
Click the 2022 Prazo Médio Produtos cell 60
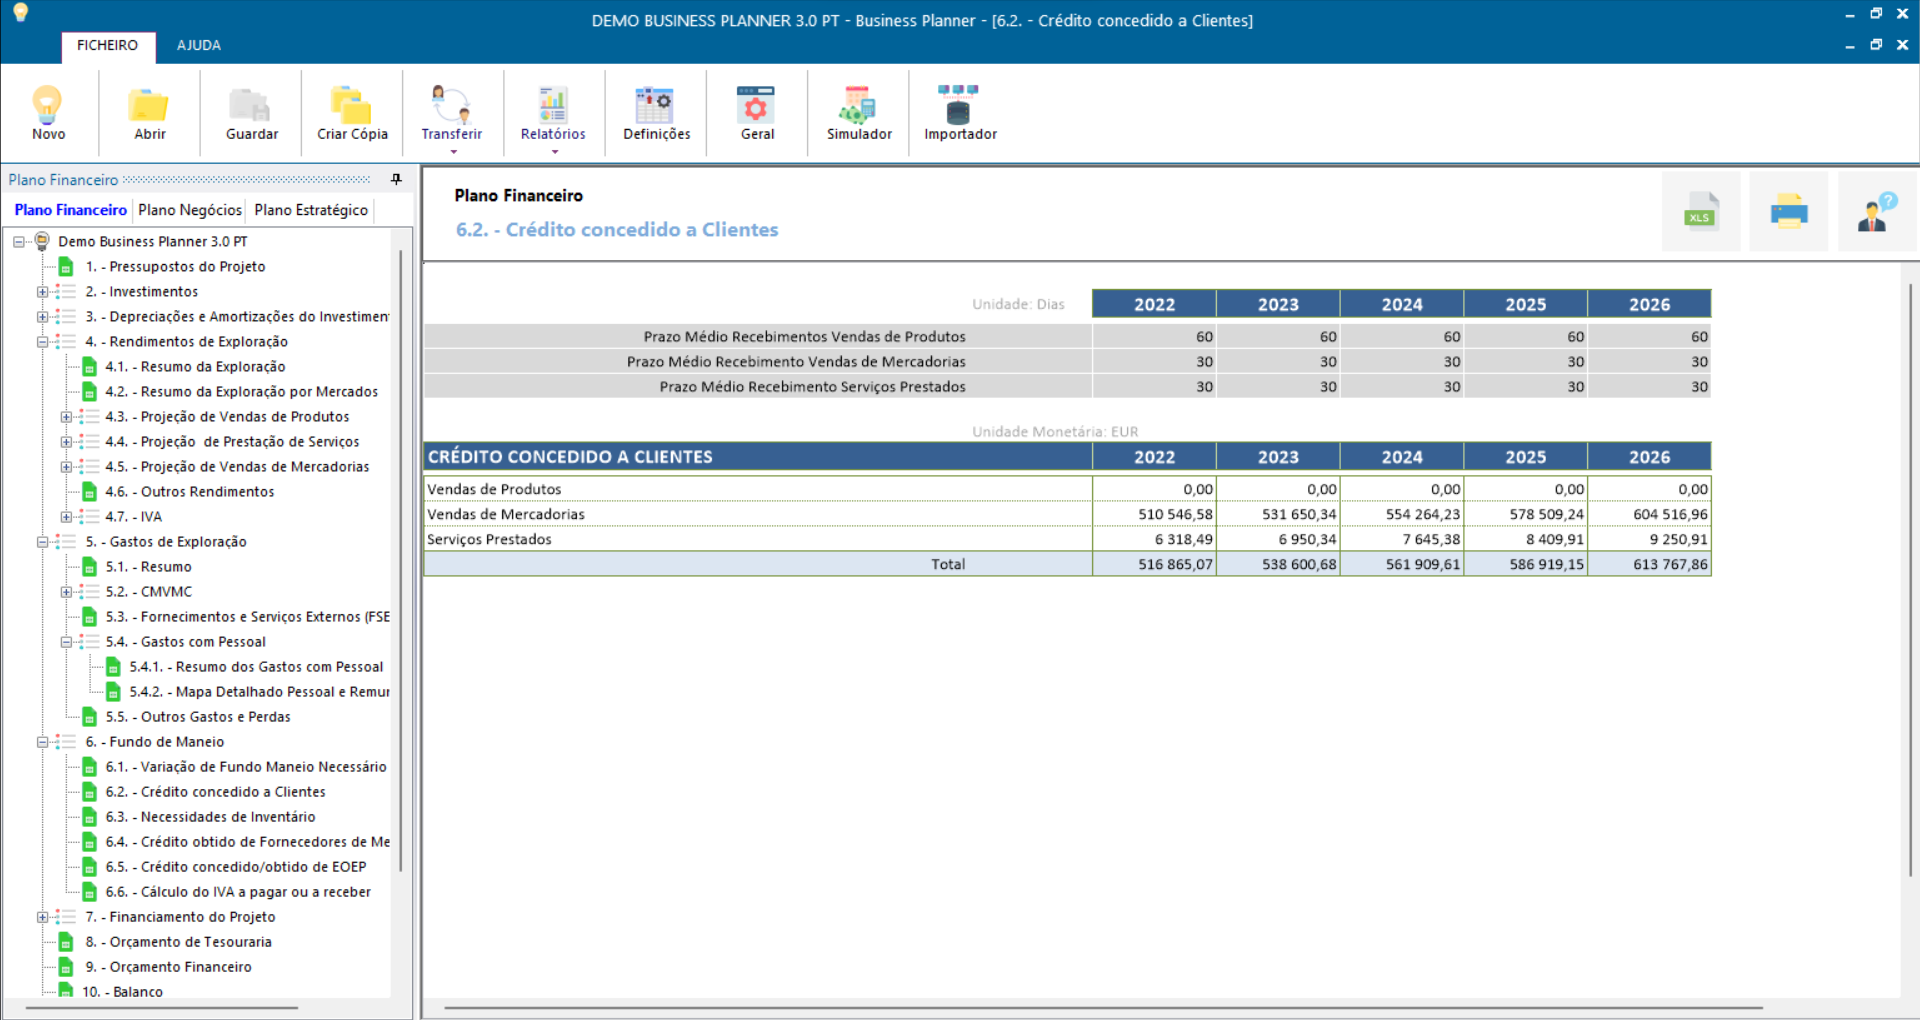tap(1154, 337)
